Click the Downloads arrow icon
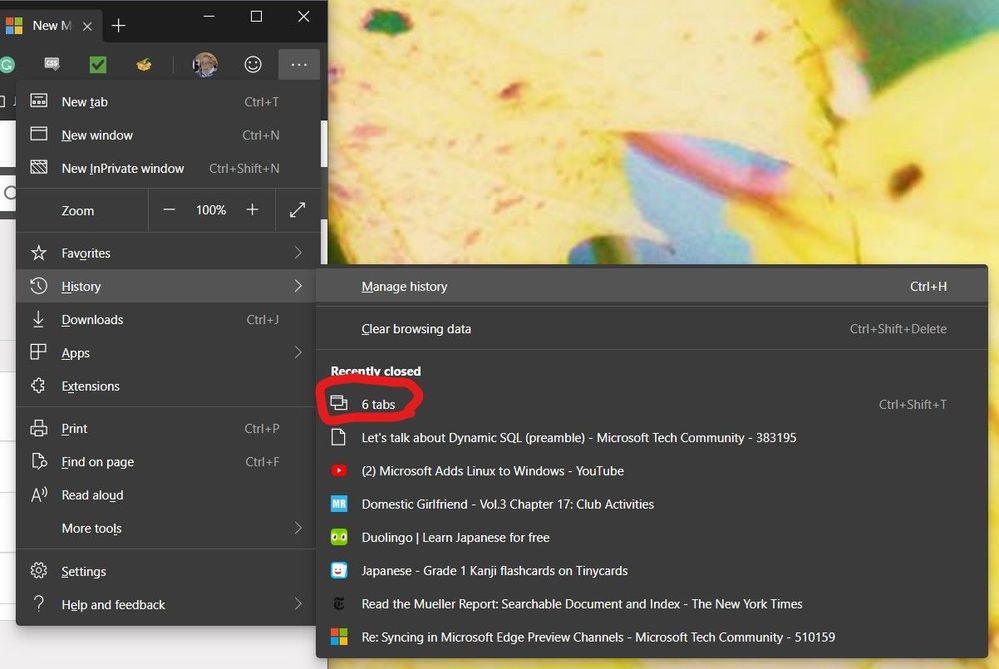Screen dimensions: 999x669 (x=38, y=319)
